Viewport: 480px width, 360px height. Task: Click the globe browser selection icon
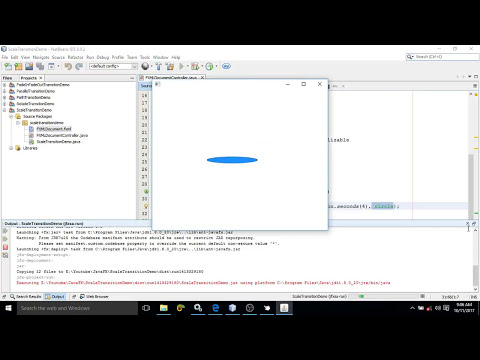pos(145,66)
